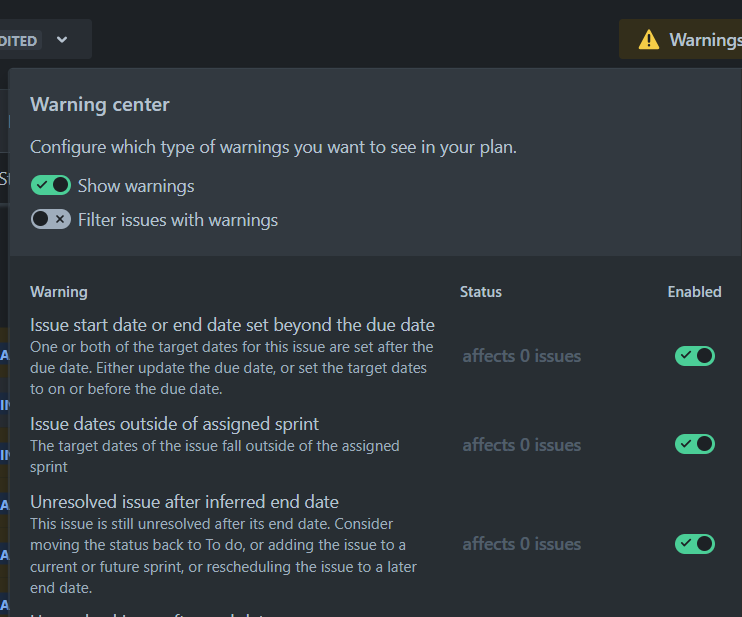Click the Warning column header
This screenshot has height=617, width=742.
(59, 292)
